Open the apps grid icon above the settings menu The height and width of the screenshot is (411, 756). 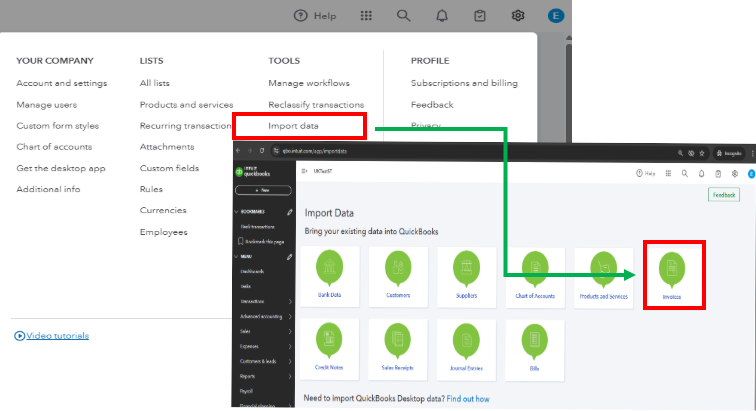tap(366, 16)
